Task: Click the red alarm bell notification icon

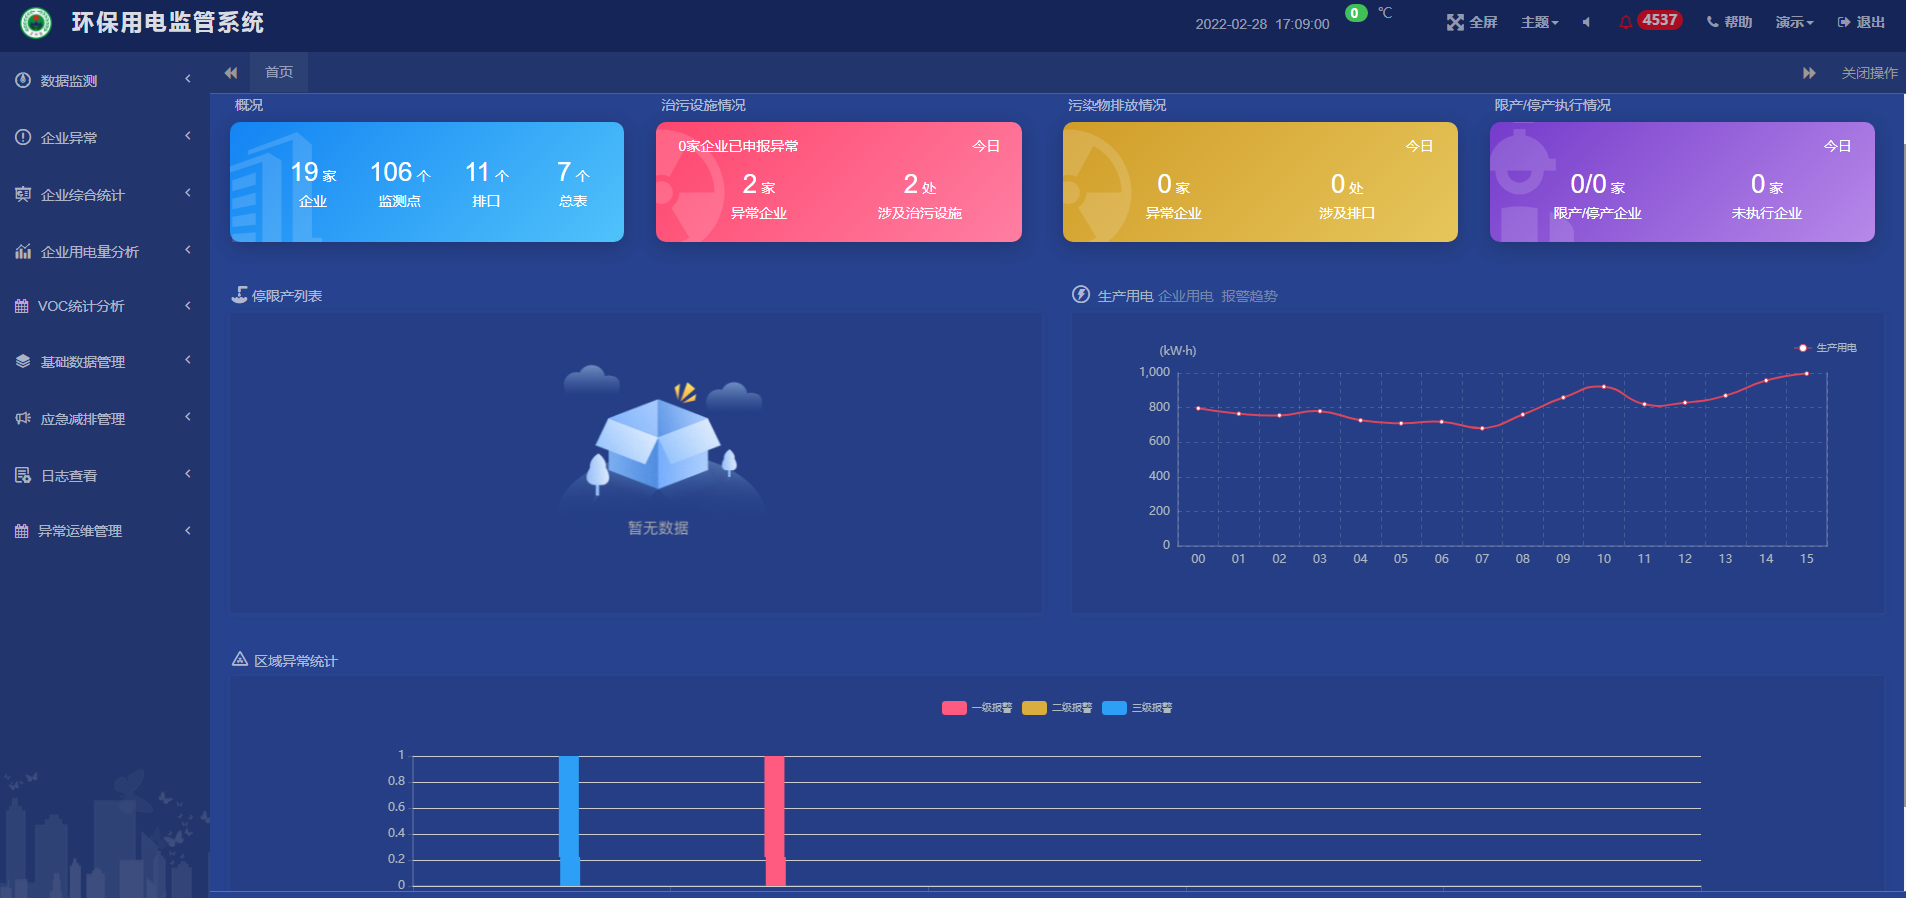Action: [1625, 22]
